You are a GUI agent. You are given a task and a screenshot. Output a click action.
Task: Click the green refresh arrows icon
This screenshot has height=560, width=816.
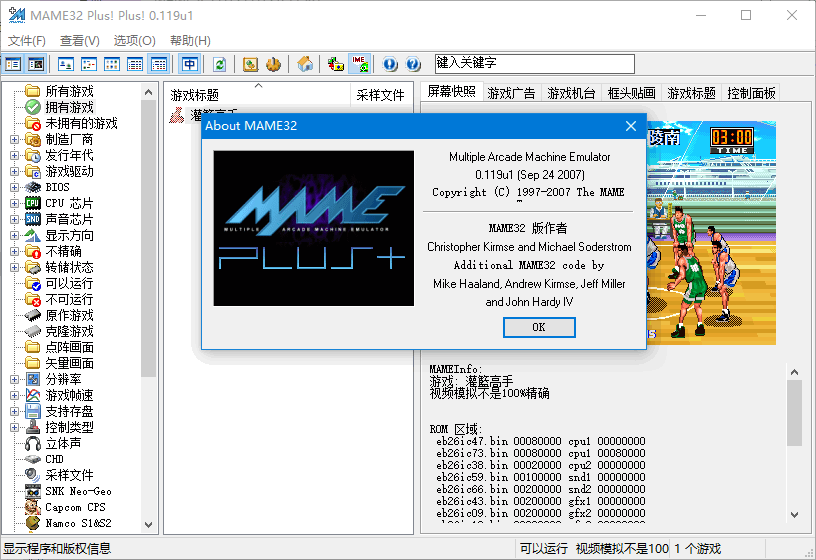click(220, 65)
